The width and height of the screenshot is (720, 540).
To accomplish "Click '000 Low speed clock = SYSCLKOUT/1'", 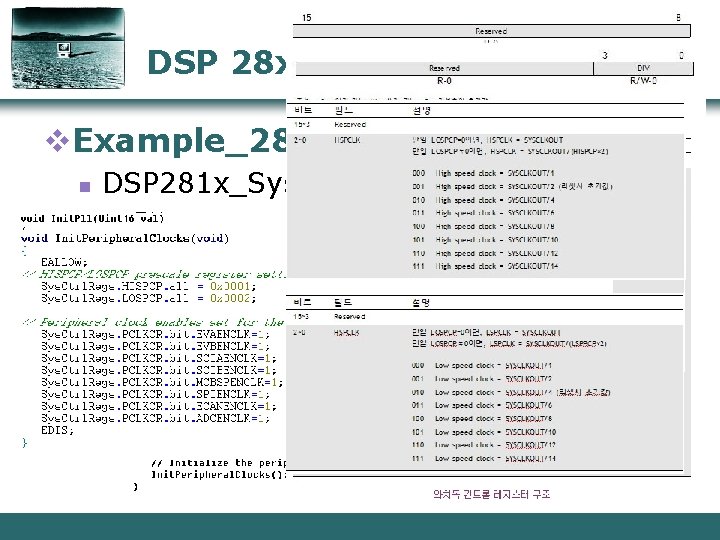I will point(482,366).
